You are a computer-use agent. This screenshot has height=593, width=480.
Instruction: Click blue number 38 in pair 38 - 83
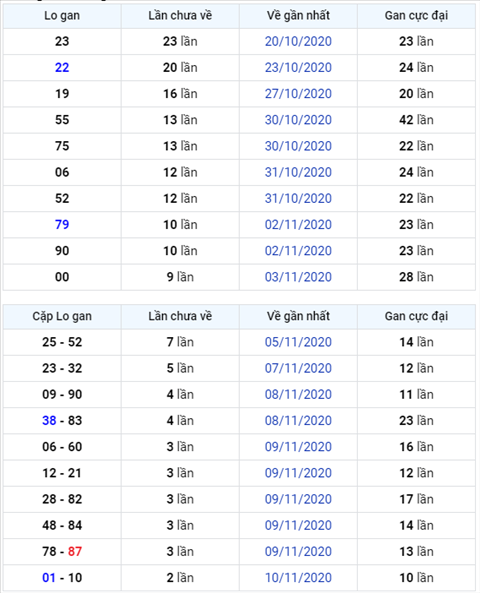(x=49, y=420)
